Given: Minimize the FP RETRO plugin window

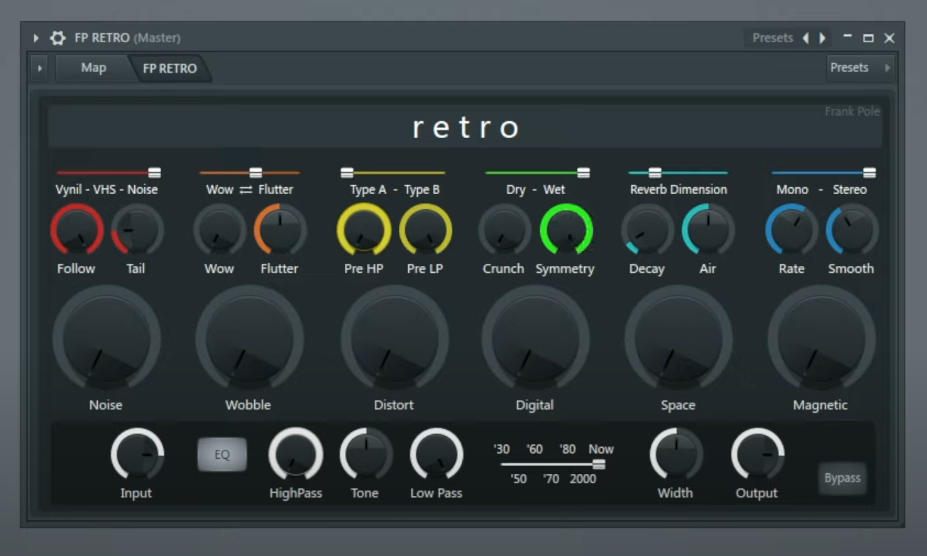Looking at the screenshot, I should [847, 37].
